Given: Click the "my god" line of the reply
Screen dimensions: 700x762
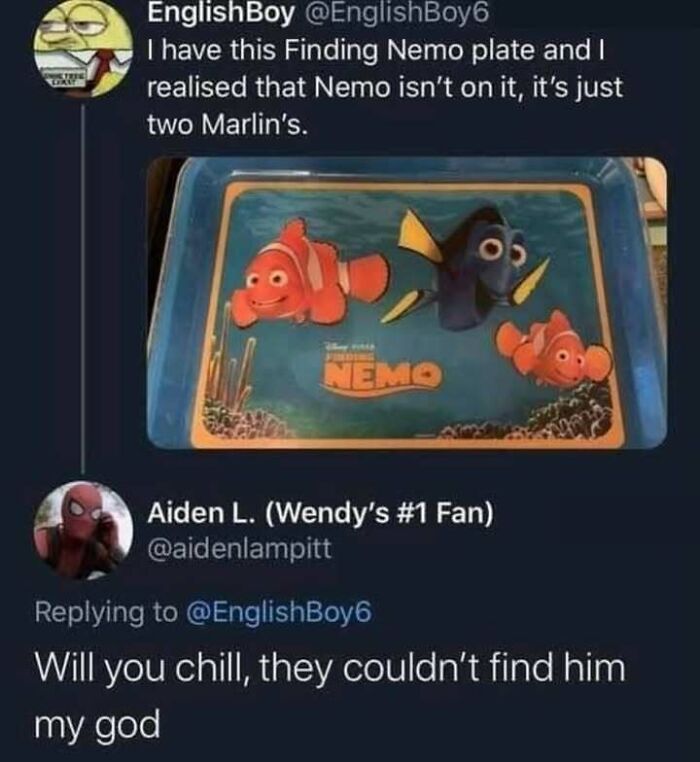Looking at the screenshot, I should point(97,725).
